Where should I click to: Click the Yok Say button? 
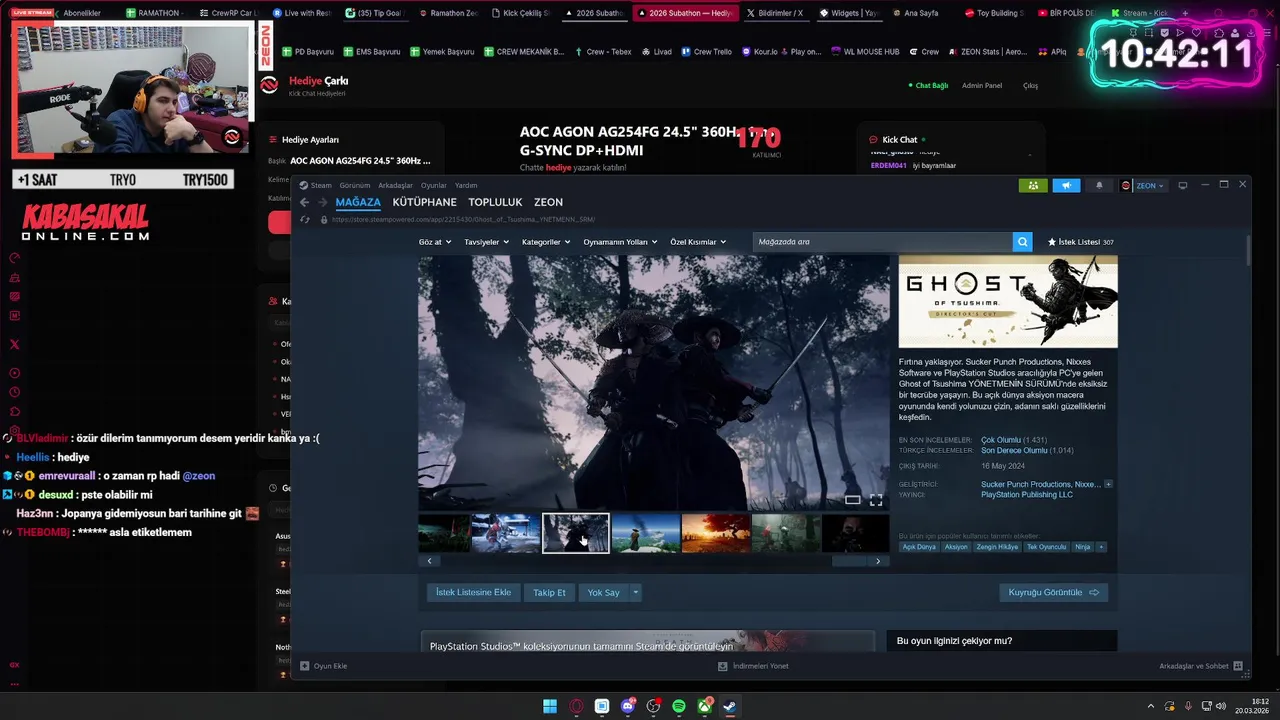click(x=604, y=593)
